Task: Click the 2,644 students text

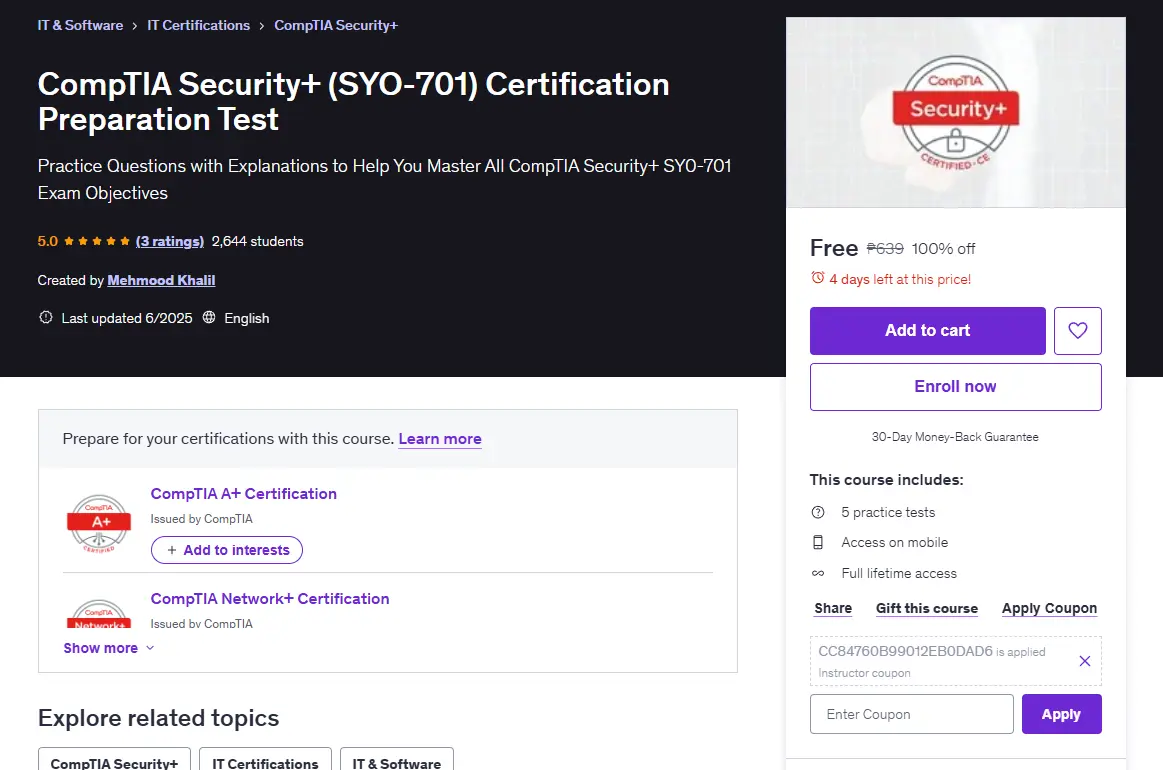Action: [x=257, y=241]
